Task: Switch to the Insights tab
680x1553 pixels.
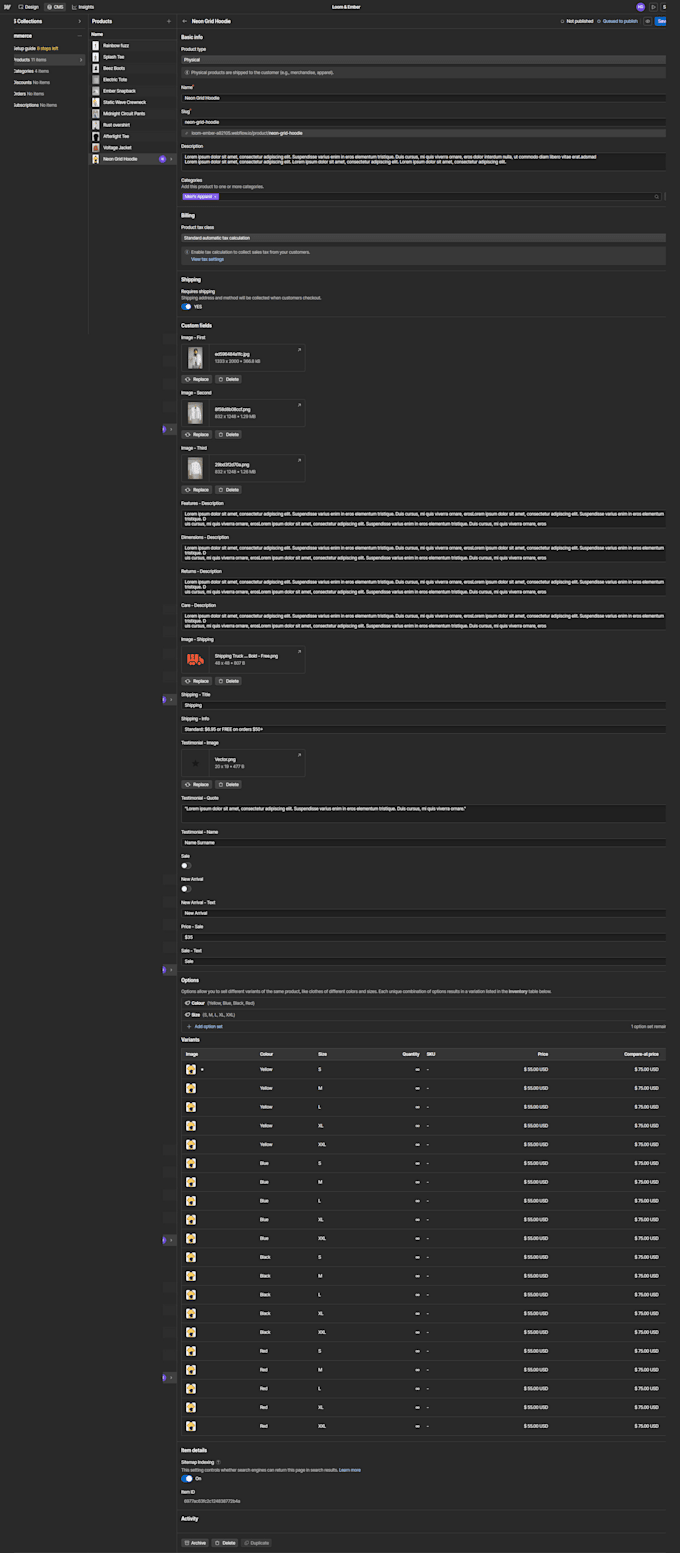Action: [83, 6]
